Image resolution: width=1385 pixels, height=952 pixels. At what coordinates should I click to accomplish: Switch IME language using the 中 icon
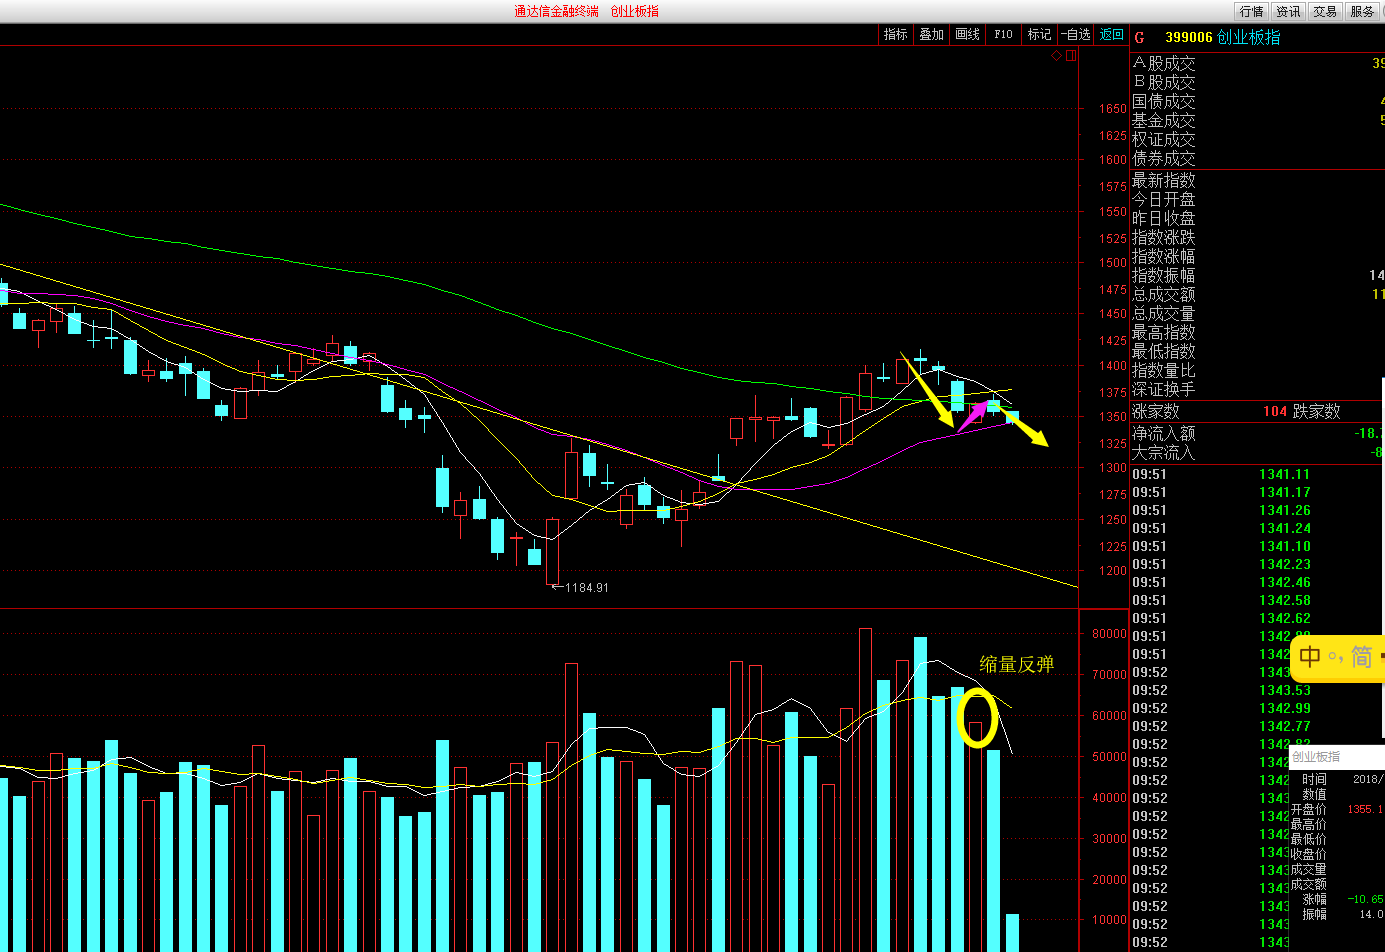click(1310, 657)
